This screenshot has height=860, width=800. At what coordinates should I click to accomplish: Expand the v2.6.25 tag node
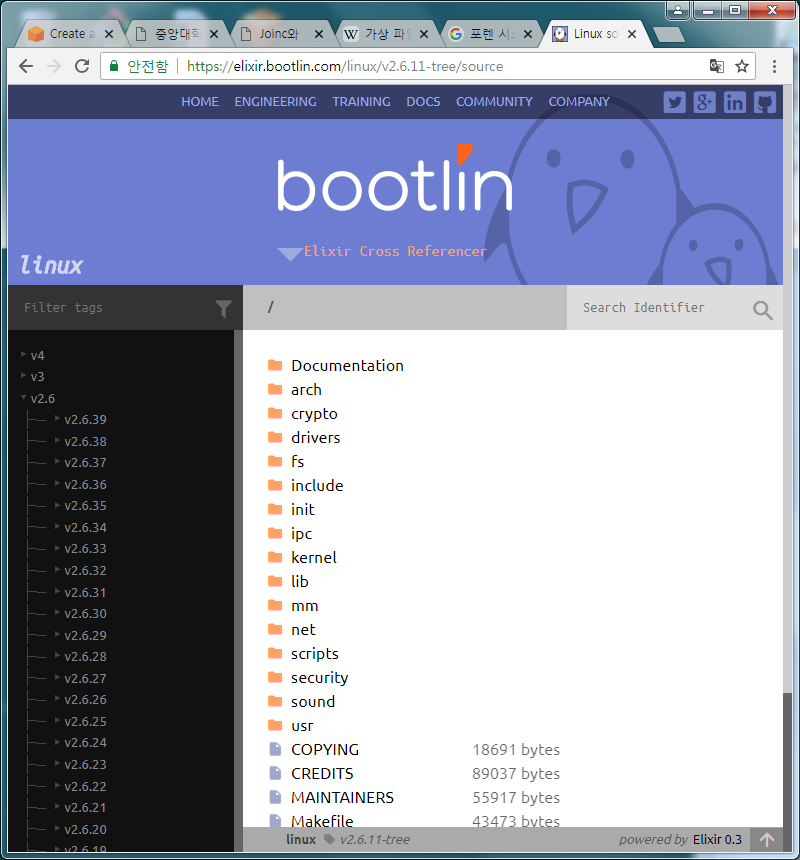click(57, 721)
